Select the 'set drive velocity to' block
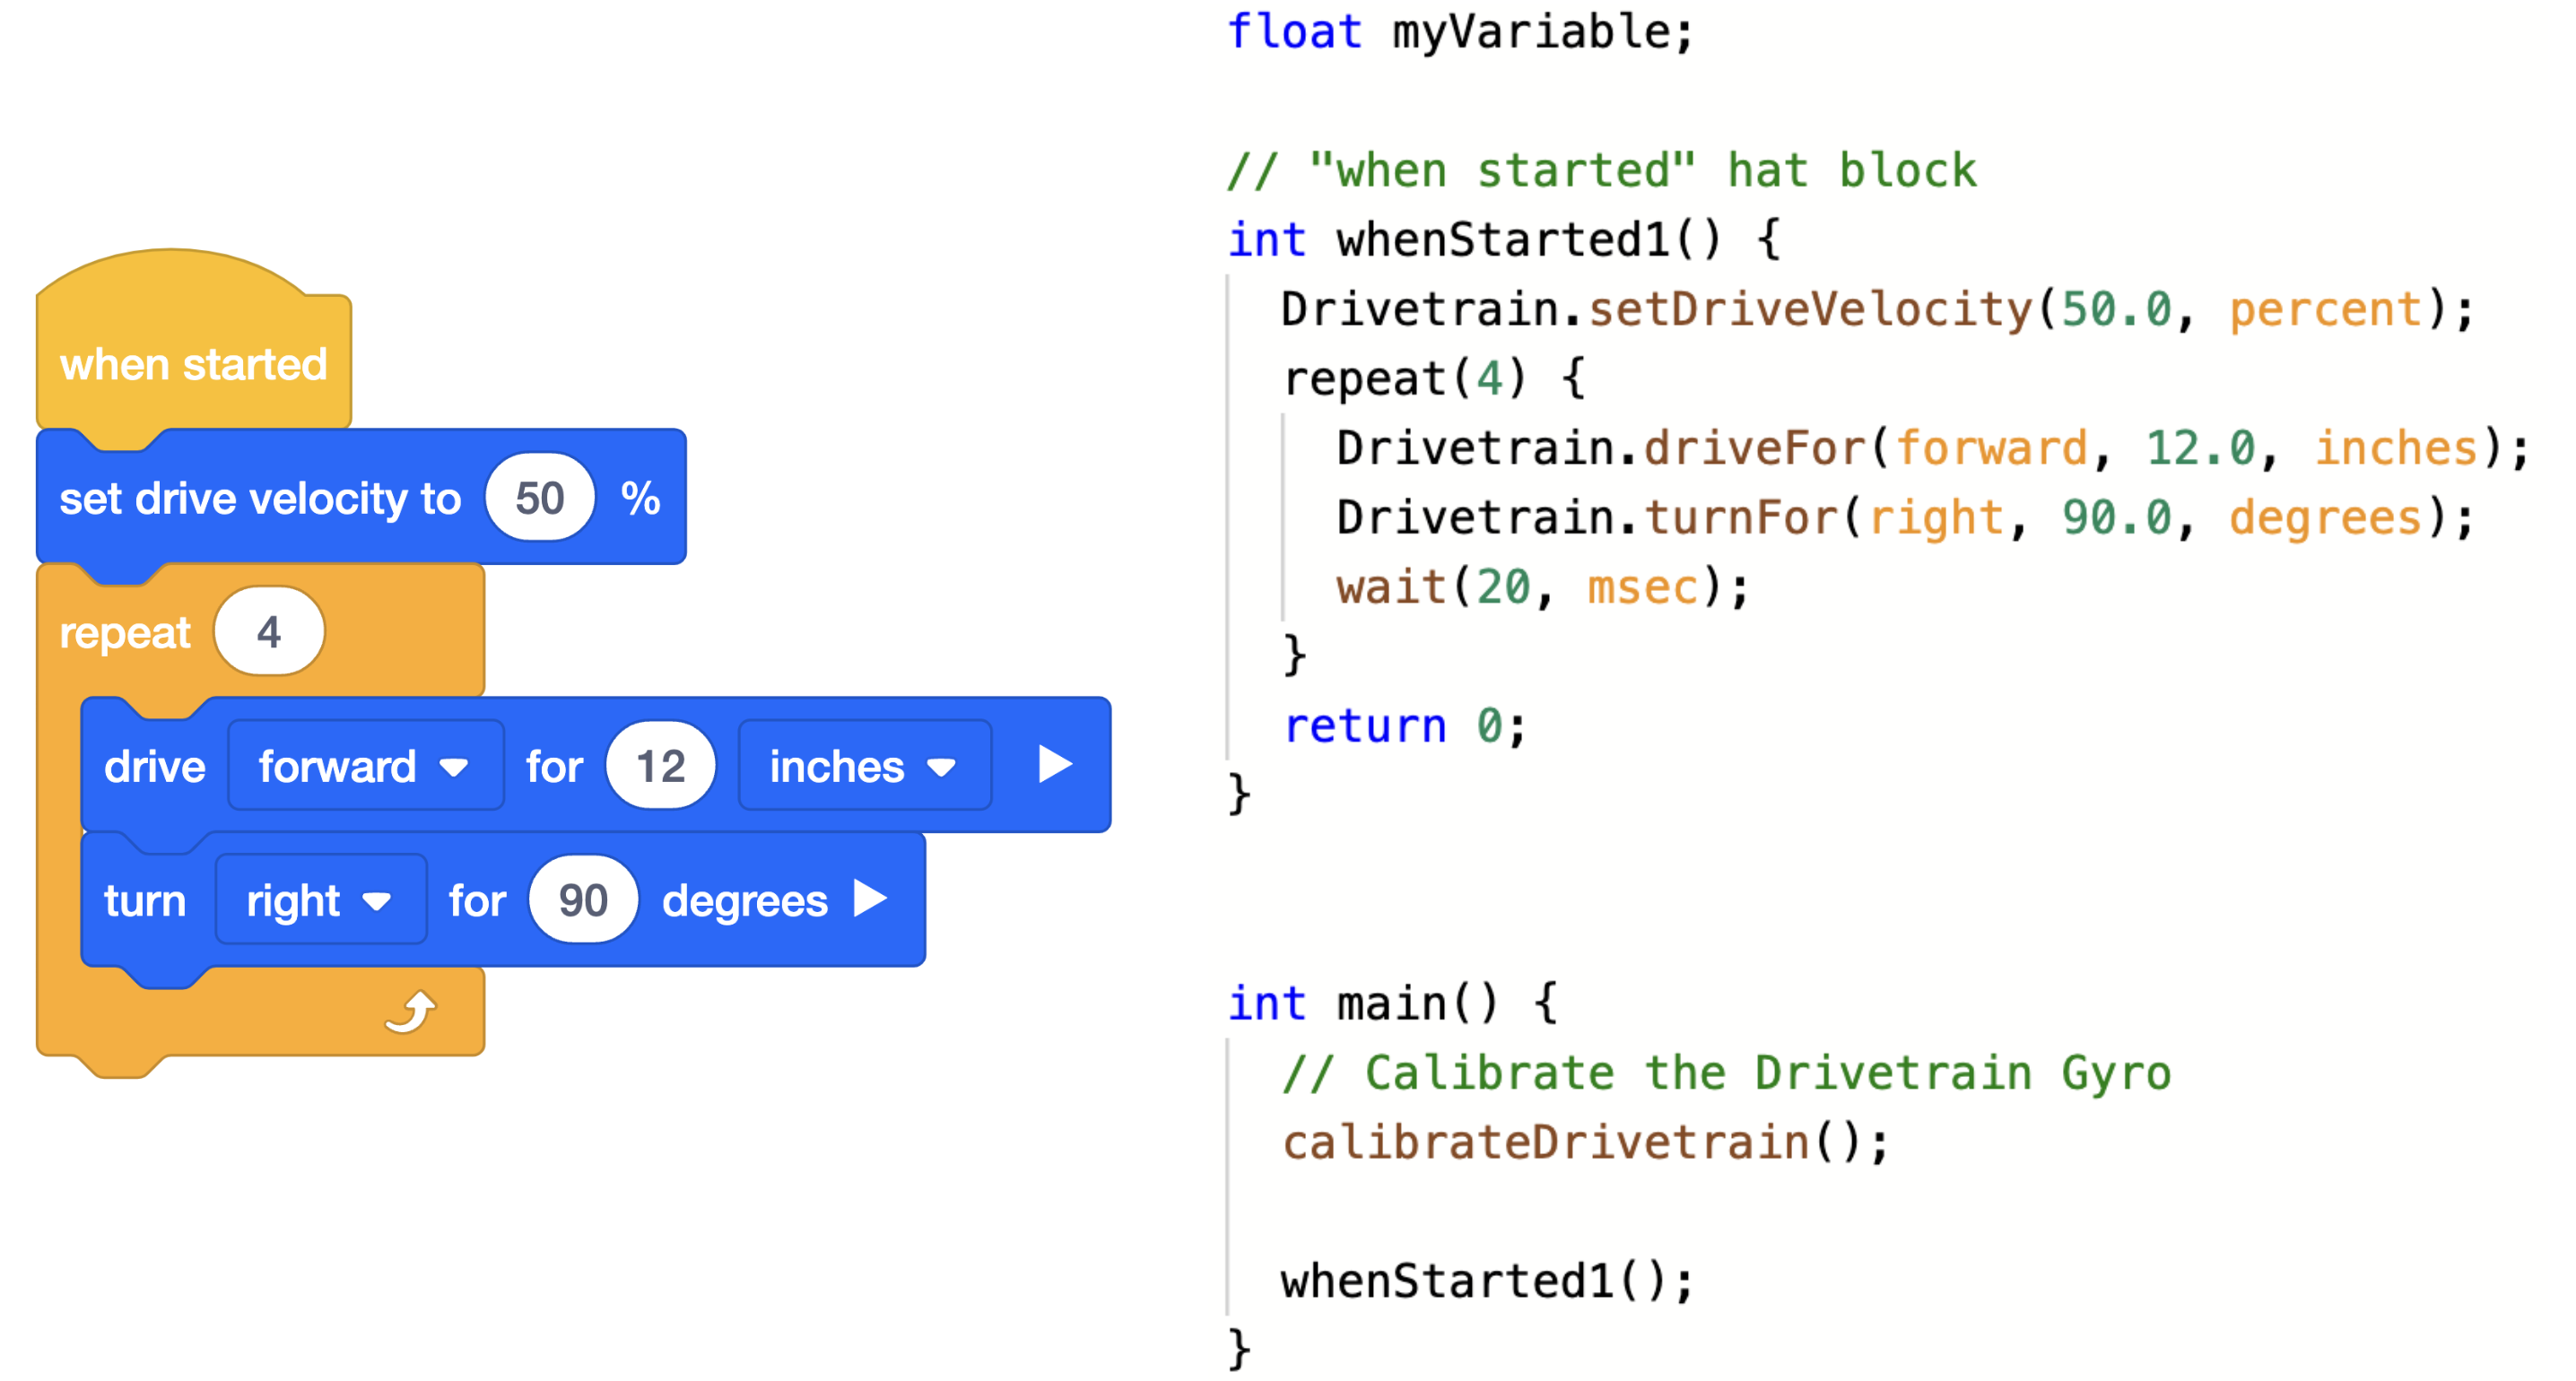This screenshot has width=2576, height=1381. (260, 498)
